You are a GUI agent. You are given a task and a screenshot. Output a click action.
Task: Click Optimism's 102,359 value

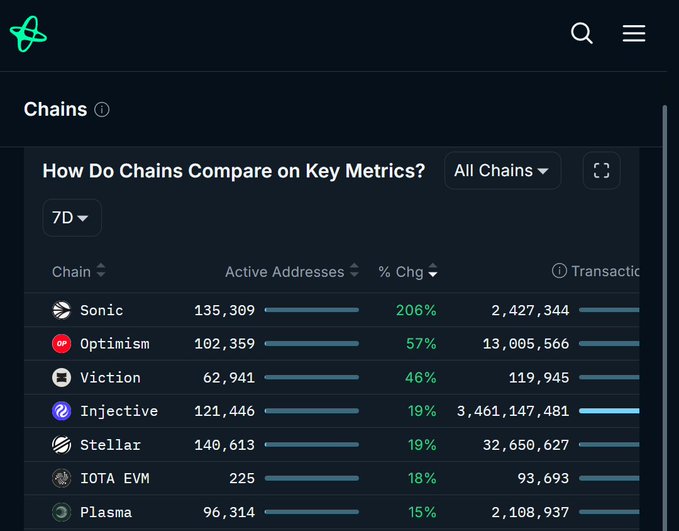[224, 344]
